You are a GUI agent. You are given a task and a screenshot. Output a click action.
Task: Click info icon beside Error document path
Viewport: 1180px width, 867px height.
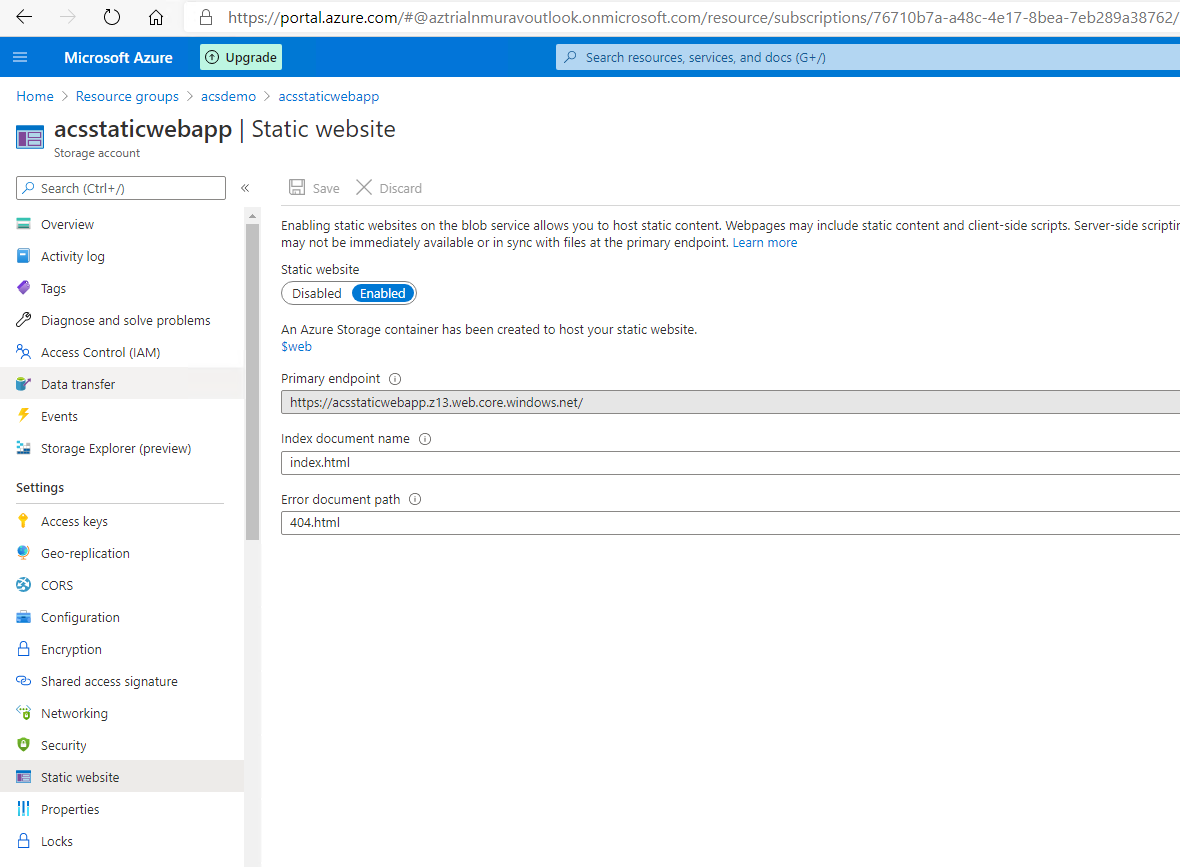point(415,499)
